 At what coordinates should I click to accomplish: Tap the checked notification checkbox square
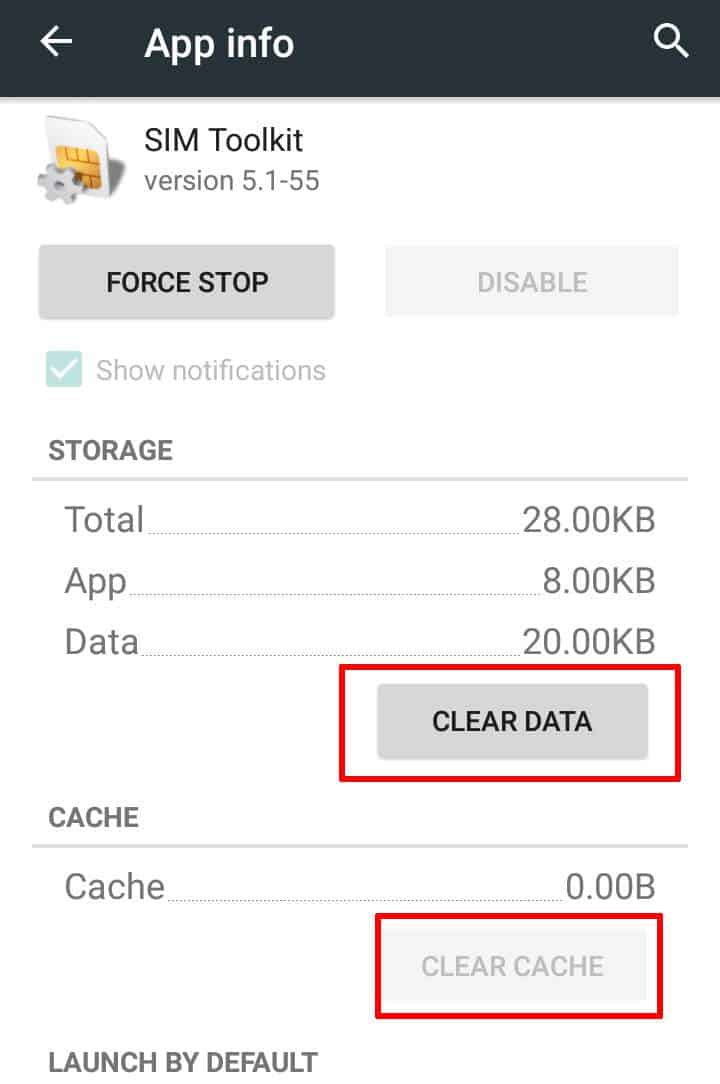coord(62,370)
